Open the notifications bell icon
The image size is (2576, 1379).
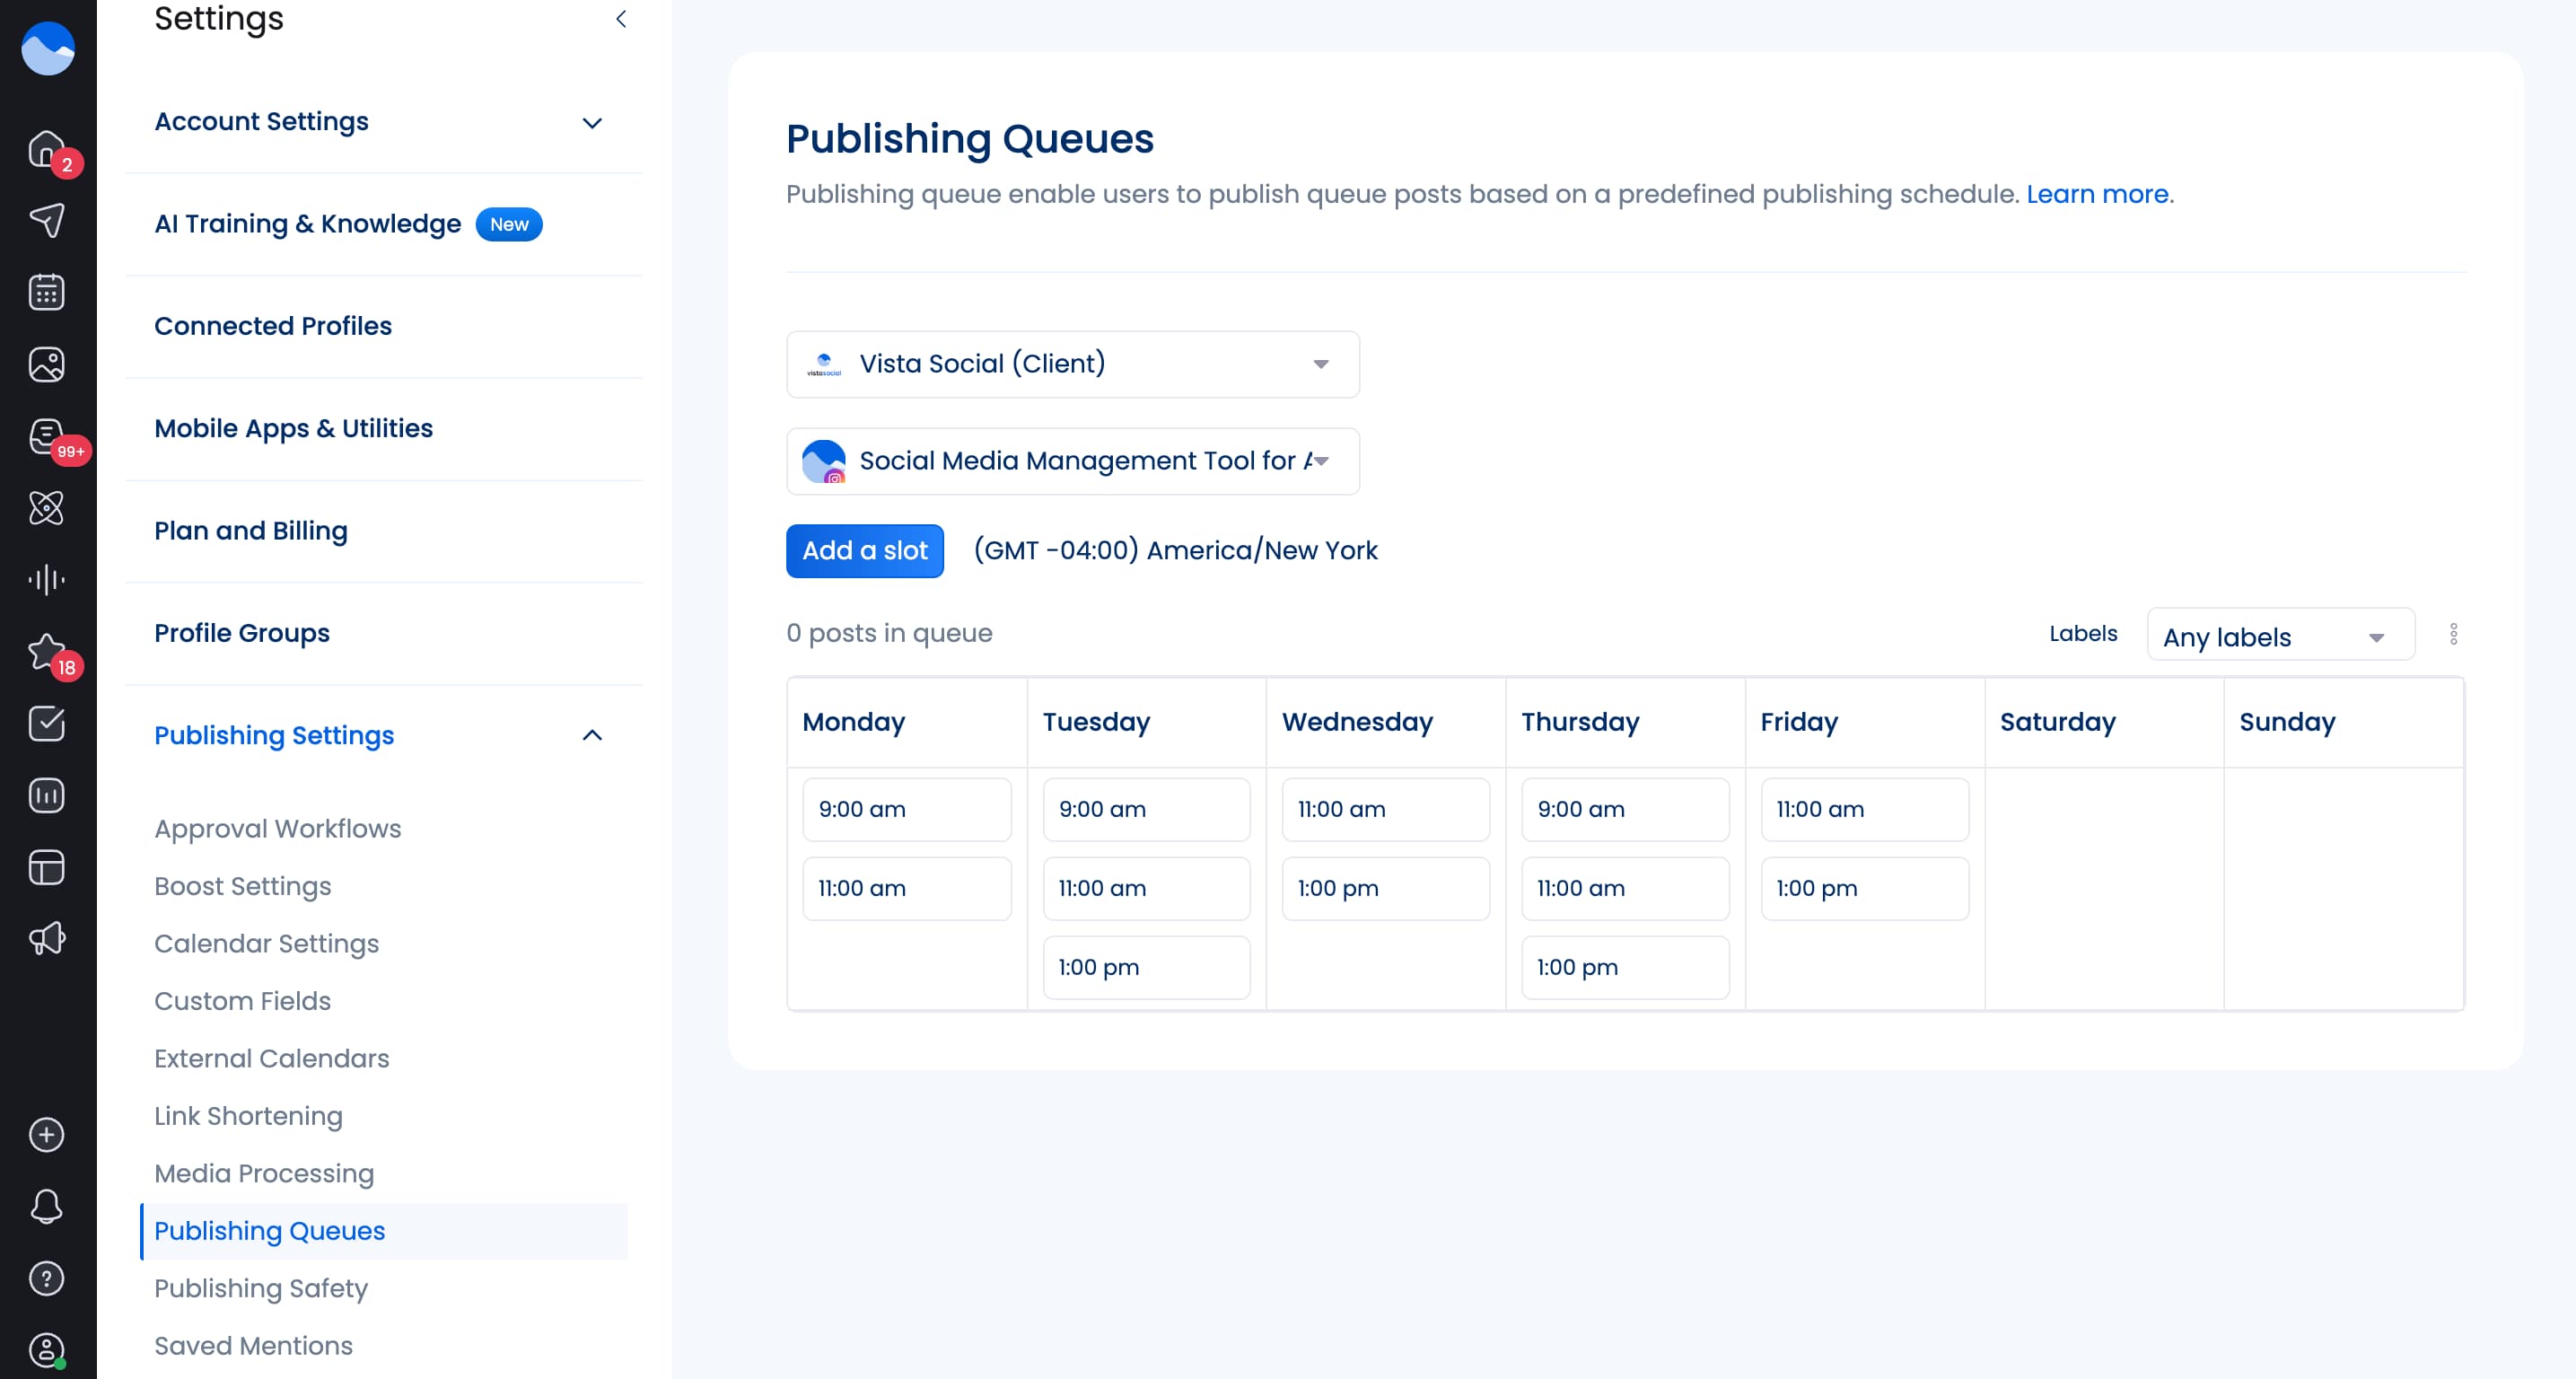coord(46,1206)
